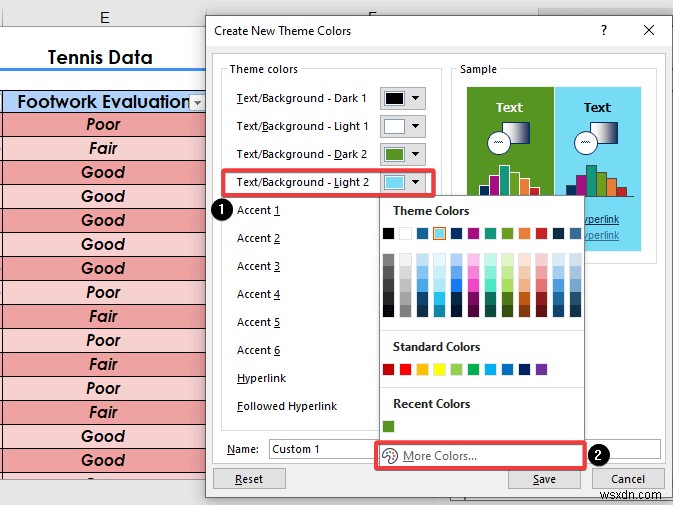Select the Footwork Evaluation header cell
673x505 pixels.
pos(103,102)
